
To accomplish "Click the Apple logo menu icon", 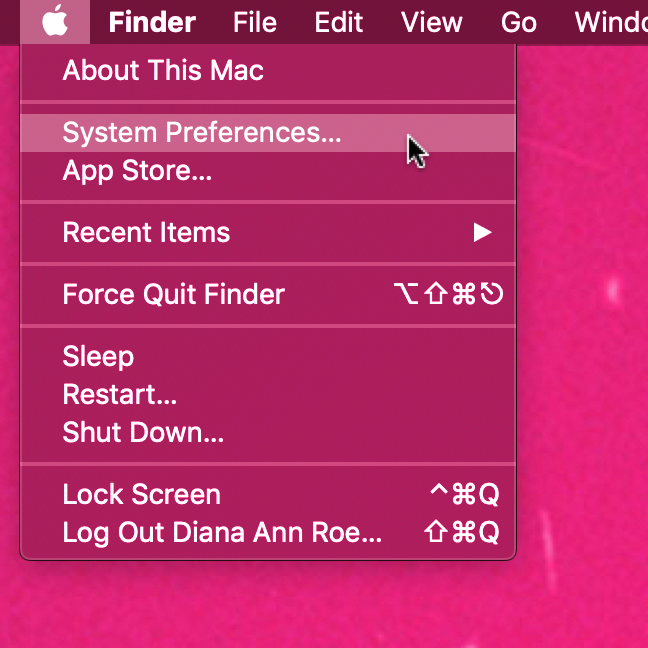I will tap(55, 21).
